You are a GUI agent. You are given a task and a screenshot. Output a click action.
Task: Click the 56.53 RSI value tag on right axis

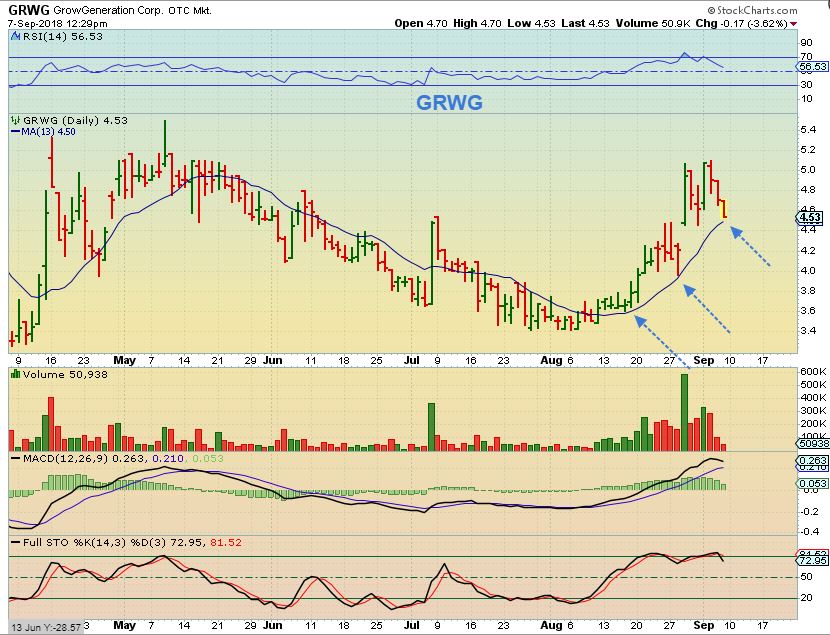(813, 67)
